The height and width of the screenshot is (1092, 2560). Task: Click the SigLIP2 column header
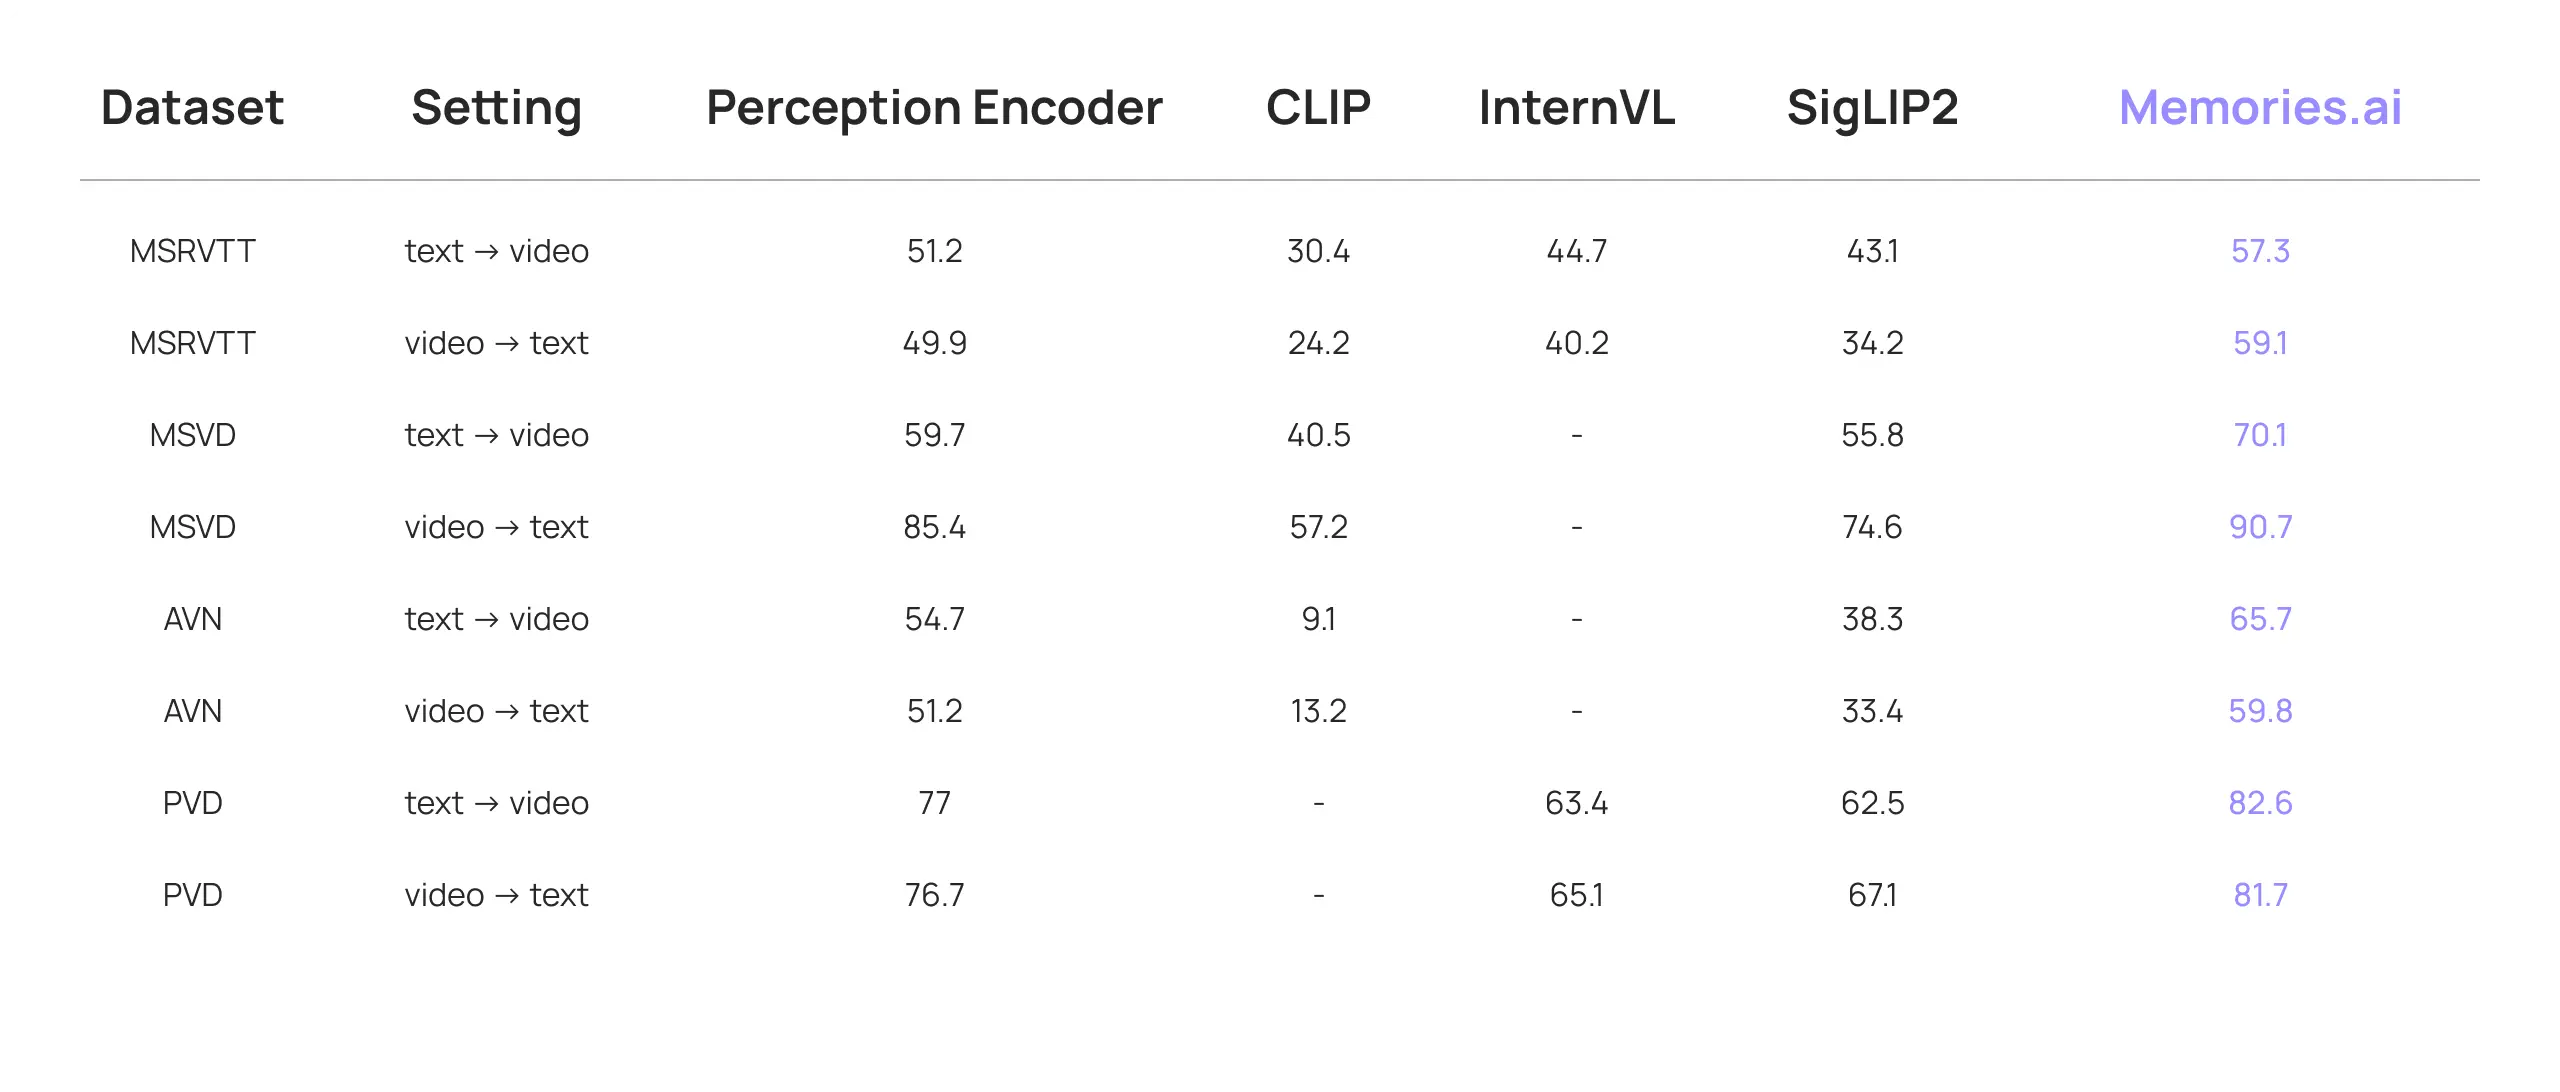click(x=1872, y=108)
